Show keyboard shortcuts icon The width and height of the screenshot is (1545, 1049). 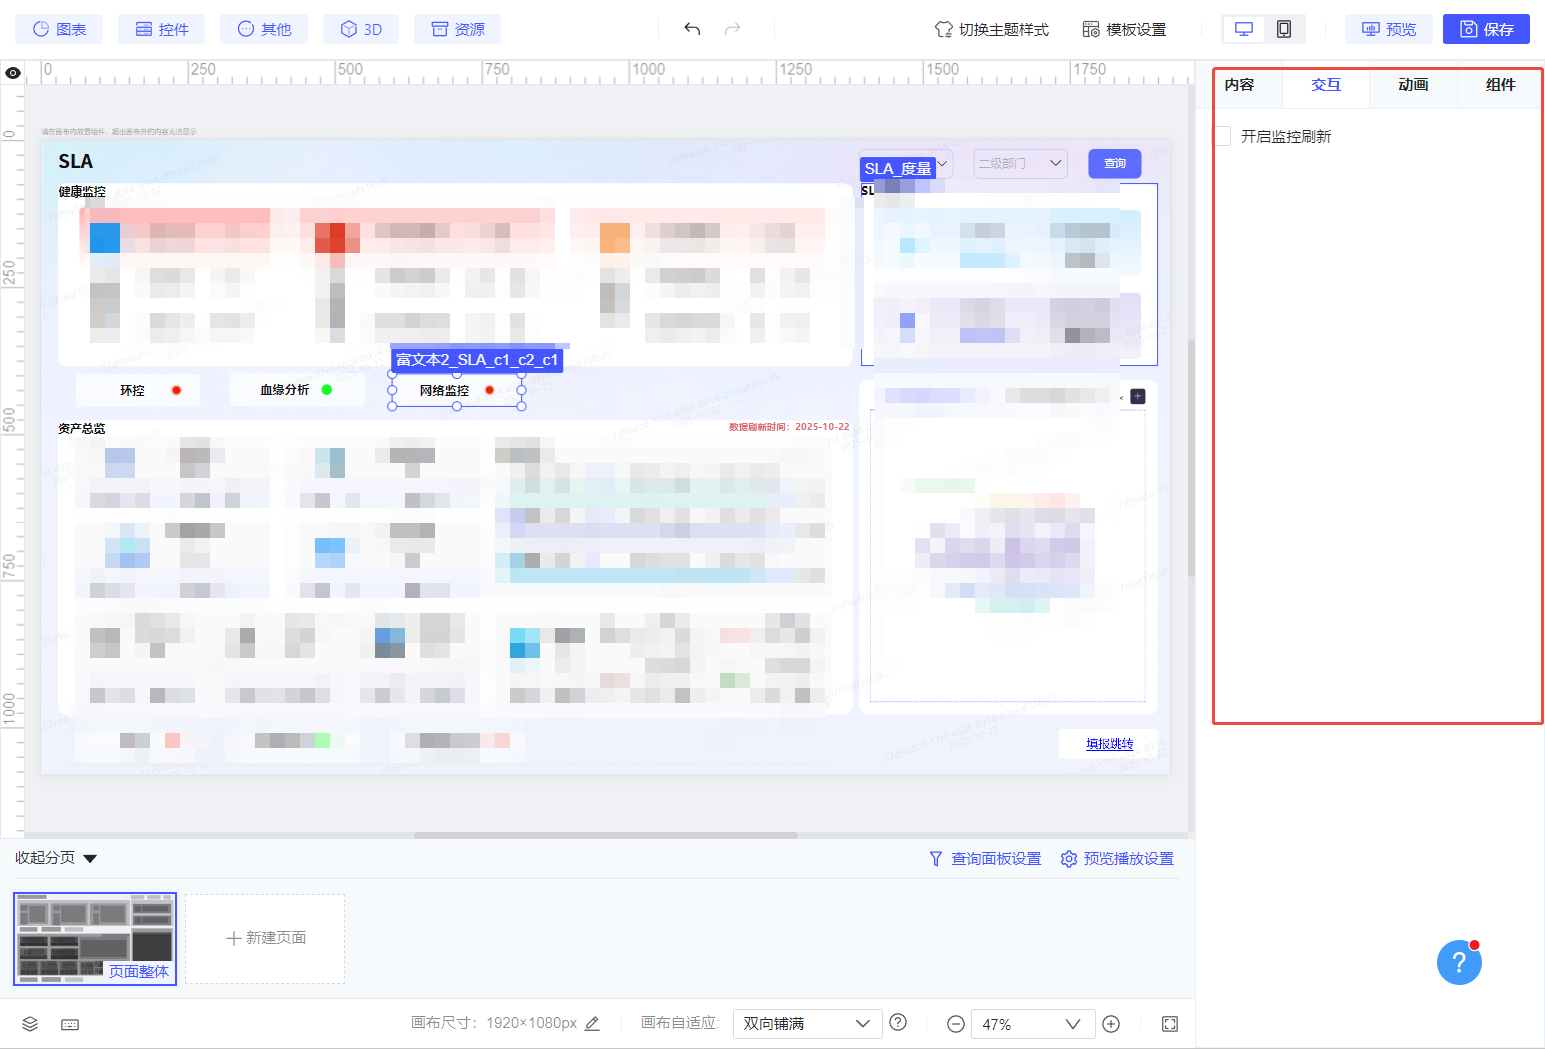pos(70,1024)
